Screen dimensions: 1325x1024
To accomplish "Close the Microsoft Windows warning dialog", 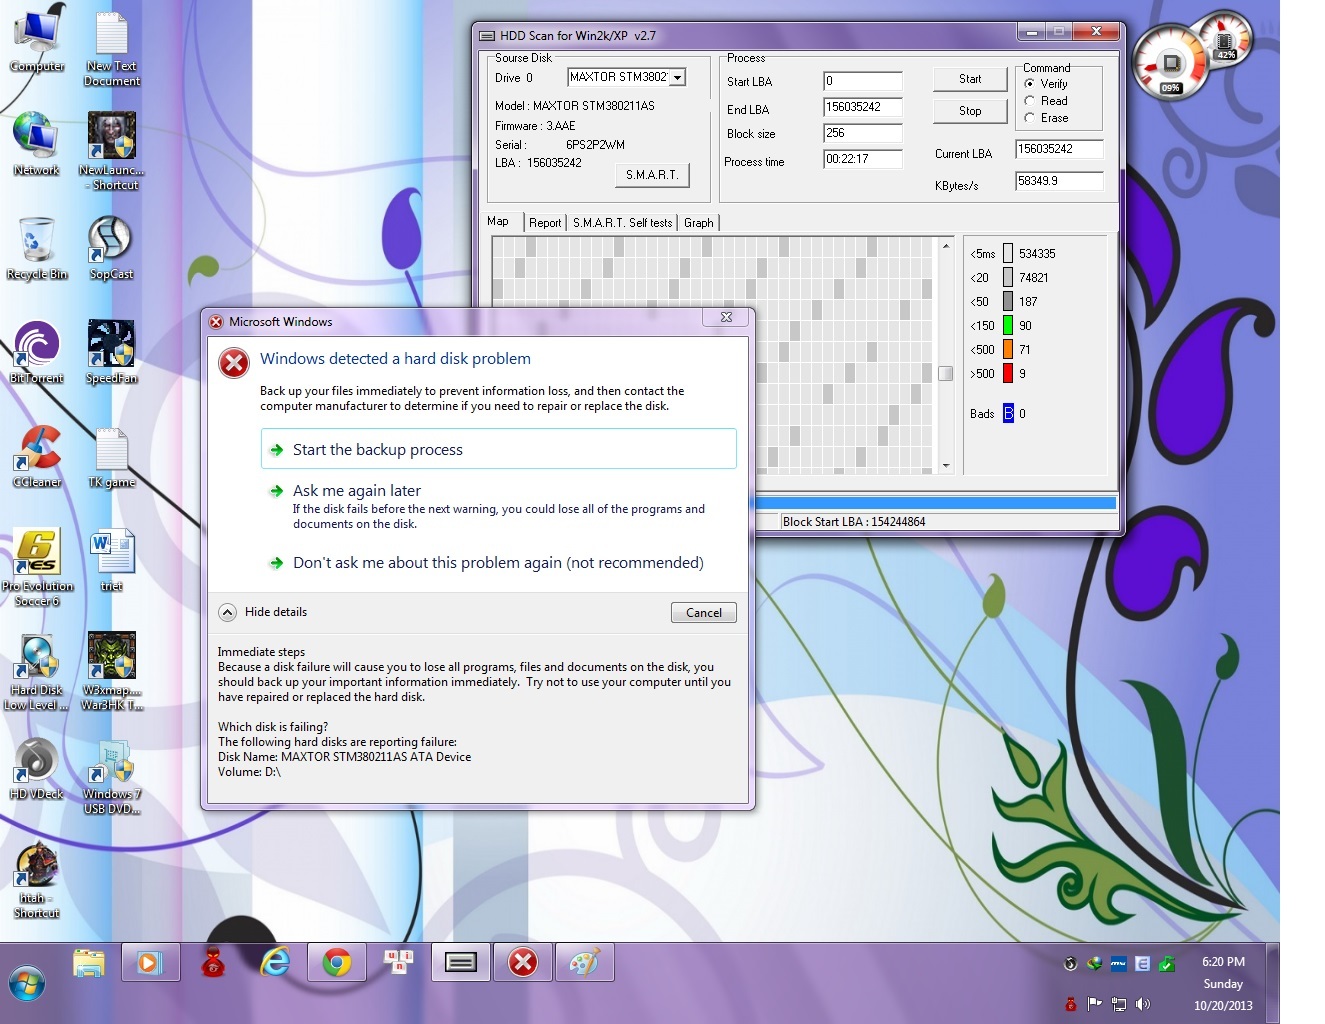I will [x=726, y=317].
